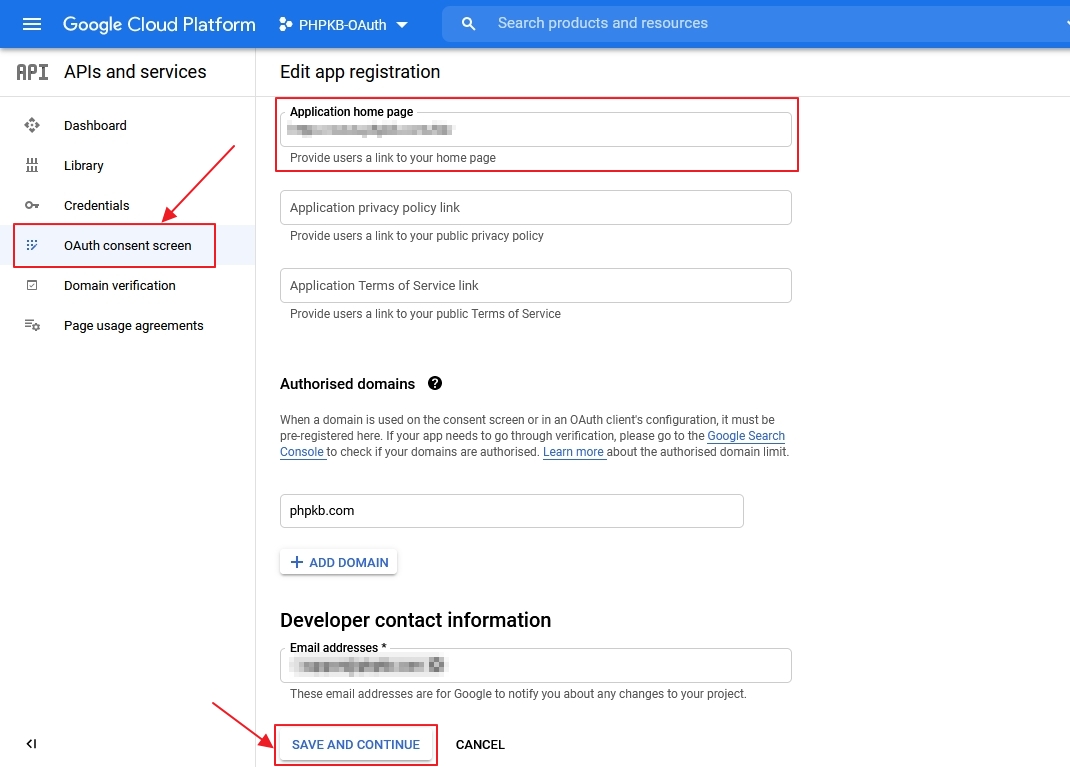Screen dimensions: 1070x767
Task: Select the Domain verification checkmark icon
Action: [31, 285]
